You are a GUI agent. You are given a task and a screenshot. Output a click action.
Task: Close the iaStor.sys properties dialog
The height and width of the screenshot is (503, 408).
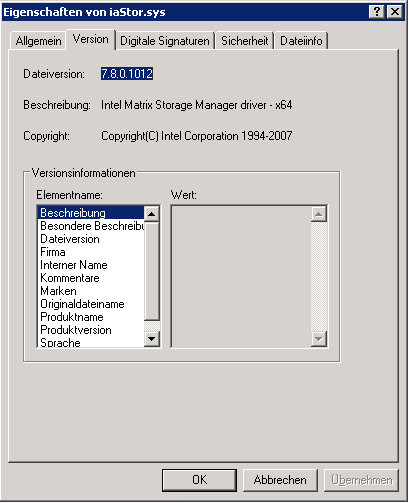(x=395, y=12)
